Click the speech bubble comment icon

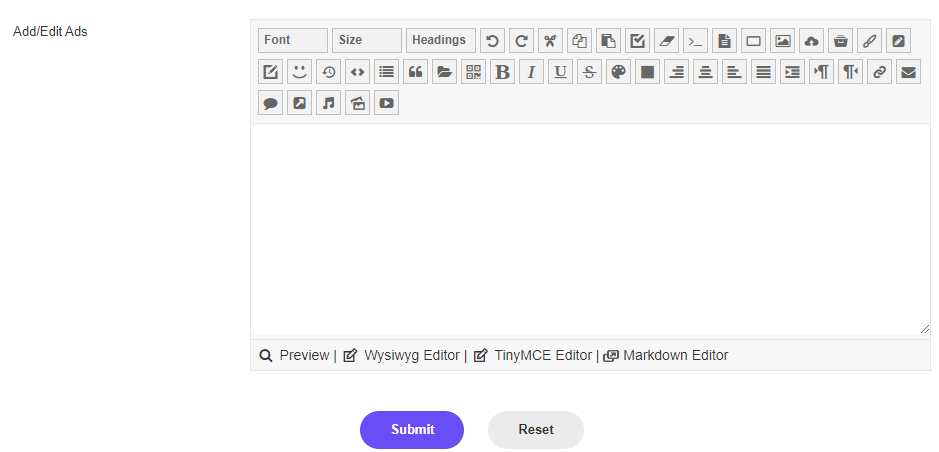point(271,103)
